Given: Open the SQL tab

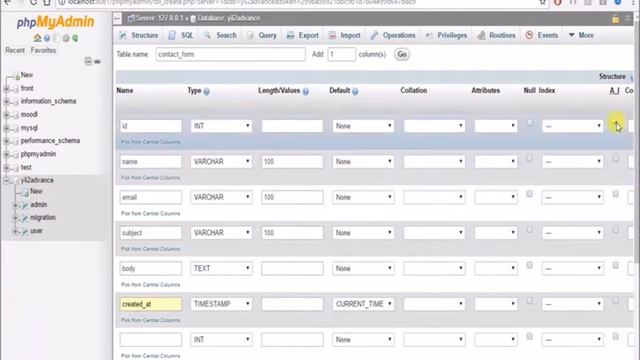Looking at the screenshot, I should [181, 36].
